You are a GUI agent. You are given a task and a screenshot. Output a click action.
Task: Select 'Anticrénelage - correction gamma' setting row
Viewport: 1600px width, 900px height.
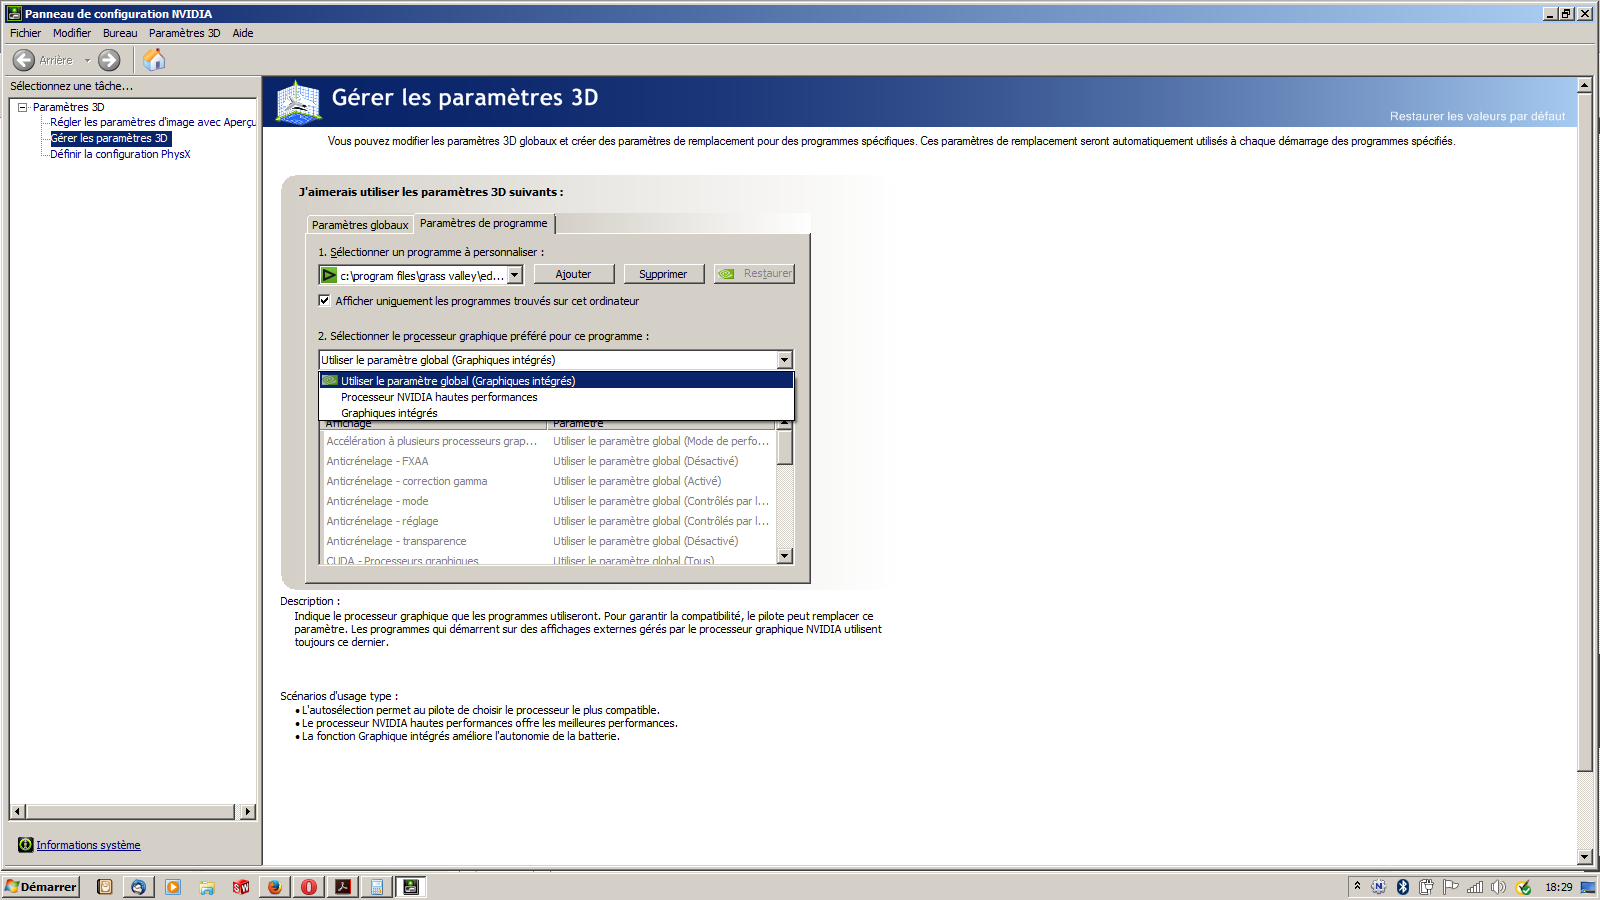[548, 481]
